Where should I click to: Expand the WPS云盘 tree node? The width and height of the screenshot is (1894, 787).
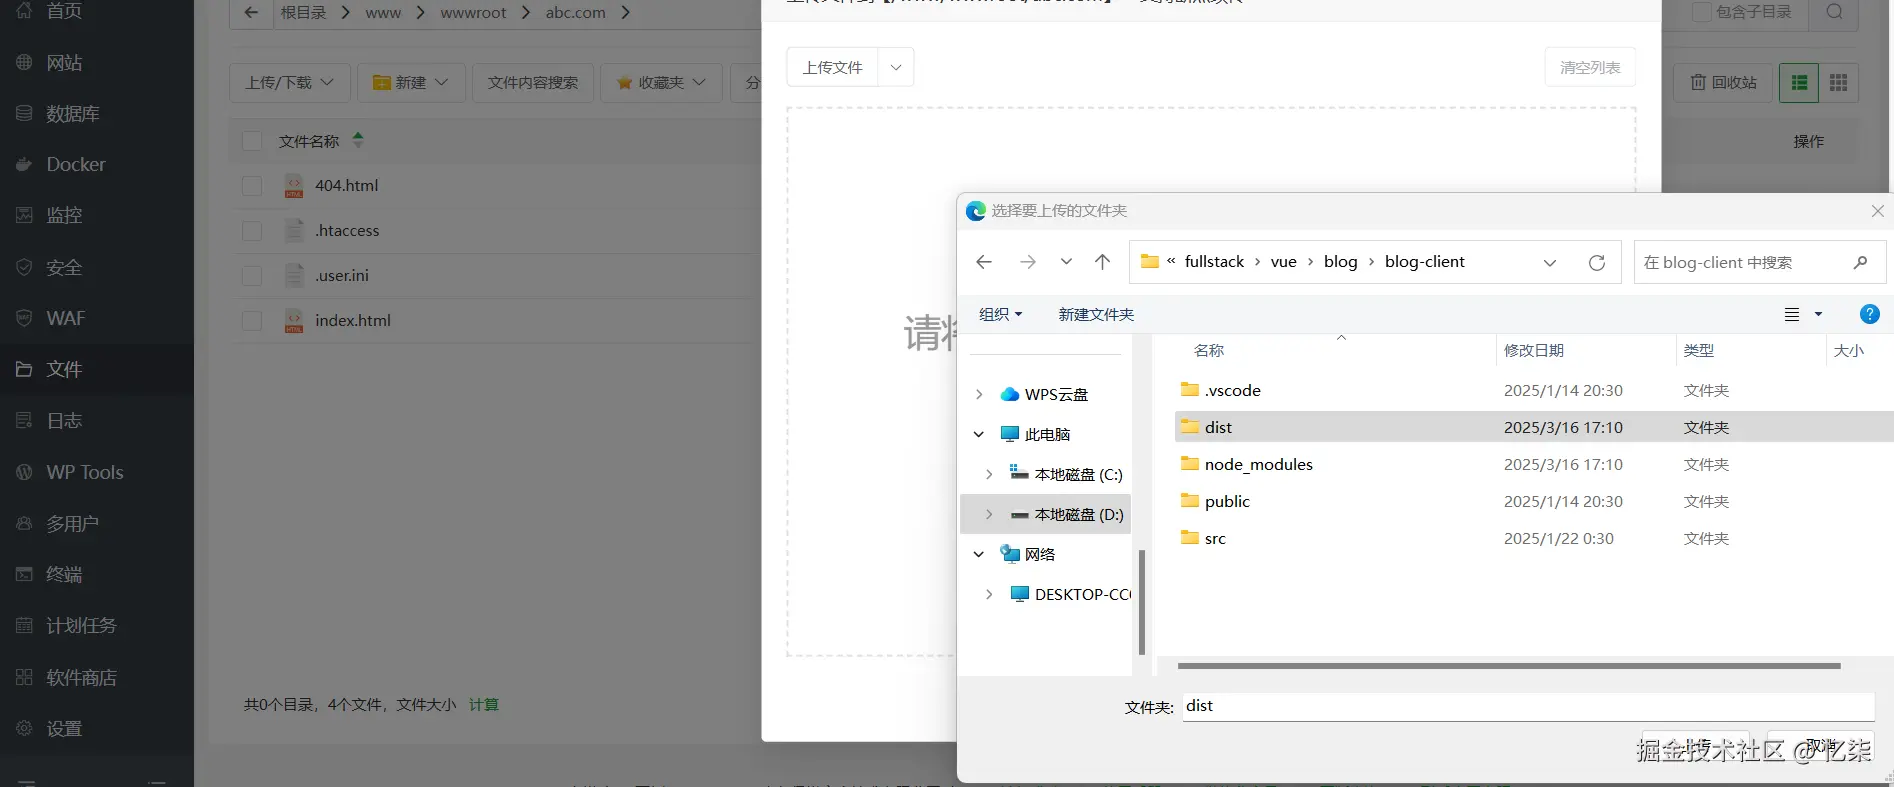[979, 395]
